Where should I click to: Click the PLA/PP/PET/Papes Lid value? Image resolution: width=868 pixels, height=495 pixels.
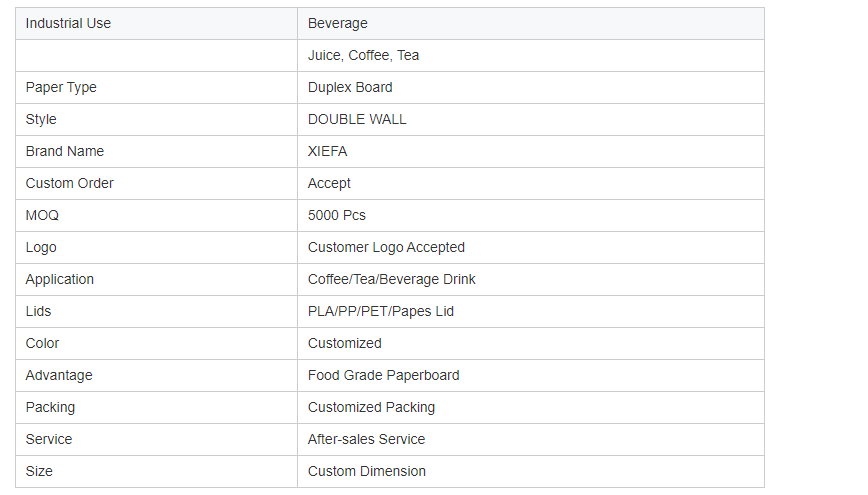pos(381,312)
